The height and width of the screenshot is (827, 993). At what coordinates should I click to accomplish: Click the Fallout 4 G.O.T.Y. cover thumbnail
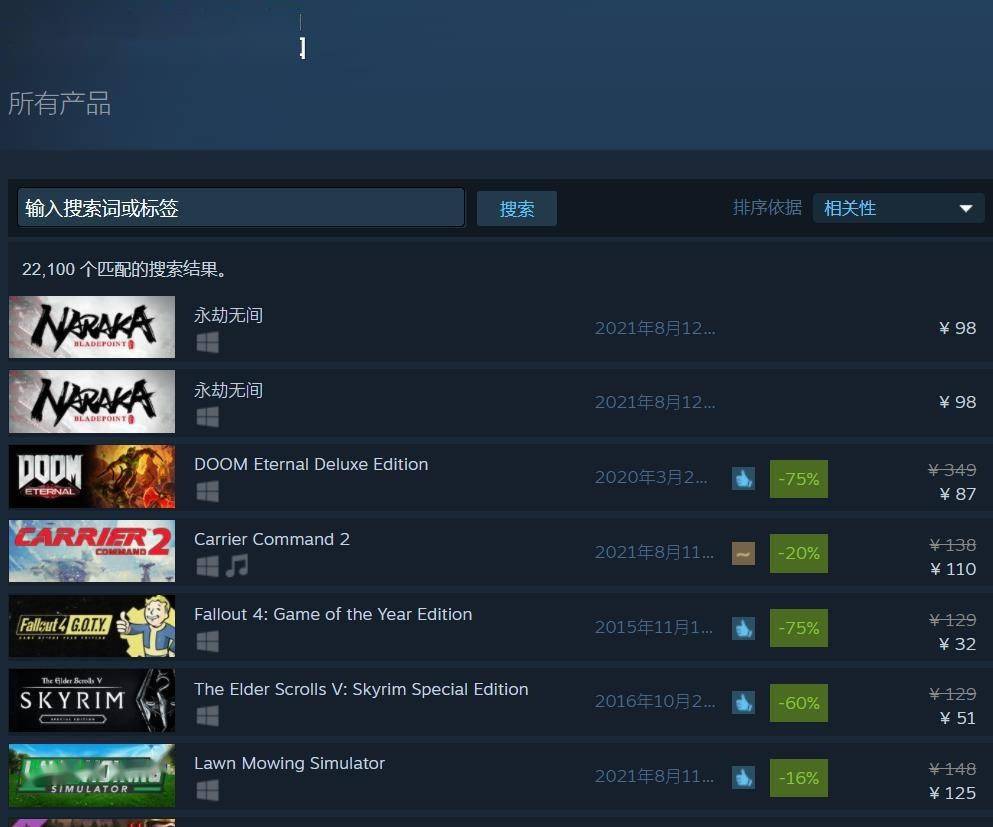coord(92,626)
